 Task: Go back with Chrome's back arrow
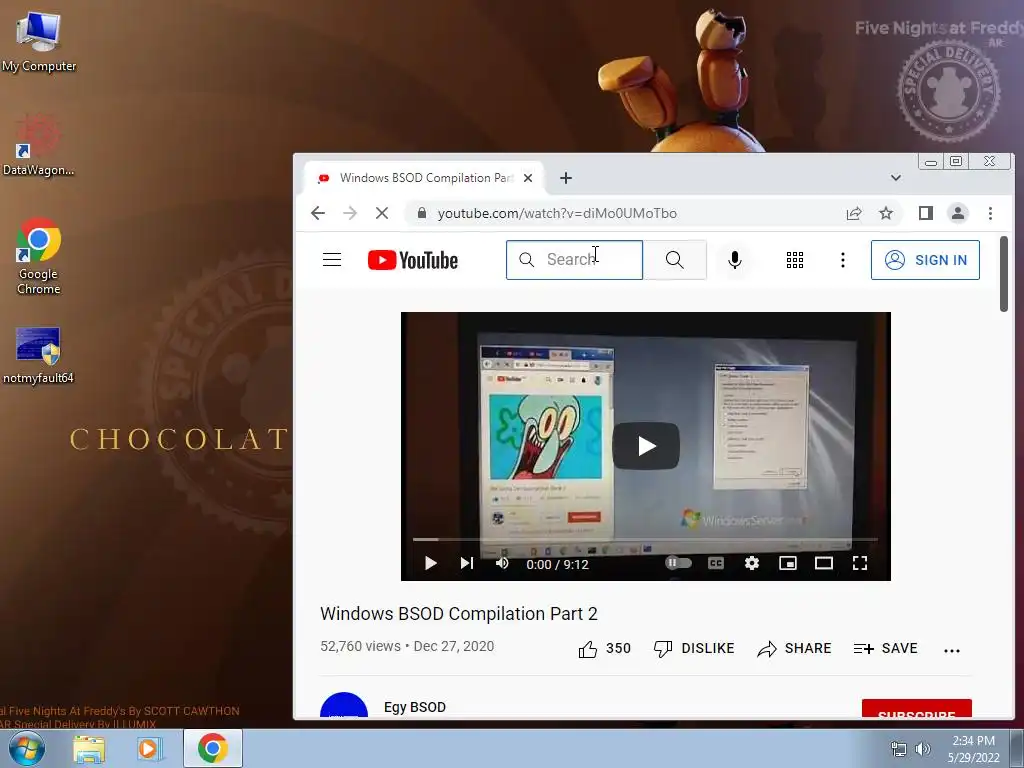[318, 213]
